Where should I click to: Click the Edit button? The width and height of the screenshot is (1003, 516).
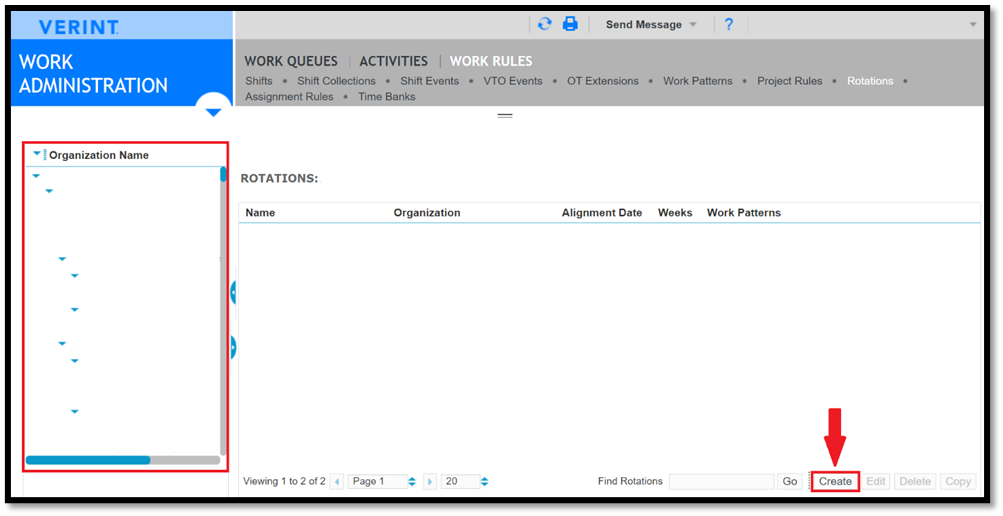pyautogui.click(x=876, y=481)
